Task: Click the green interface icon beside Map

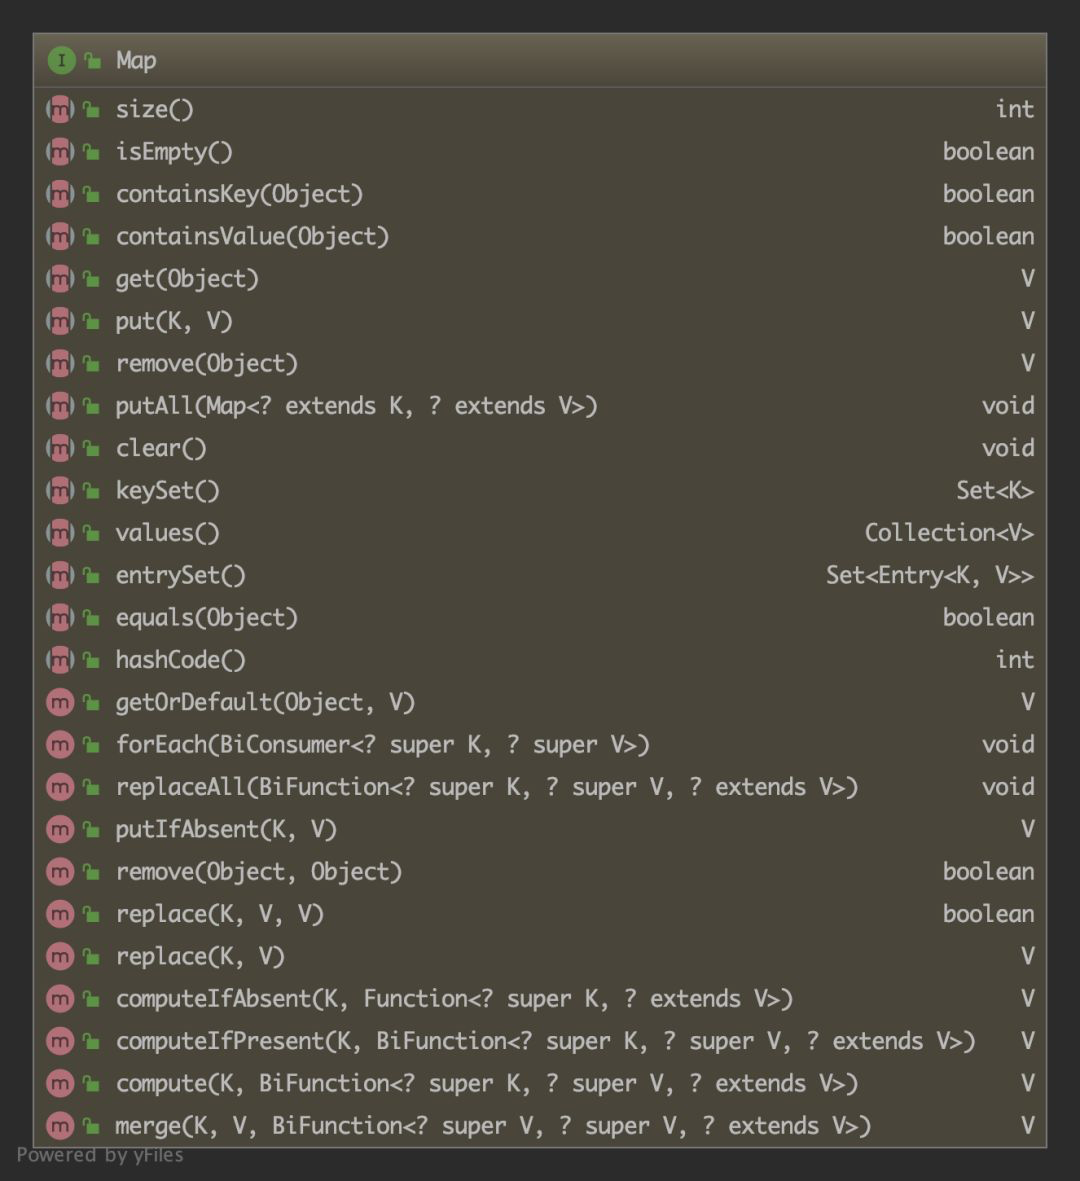Action: [x=61, y=61]
